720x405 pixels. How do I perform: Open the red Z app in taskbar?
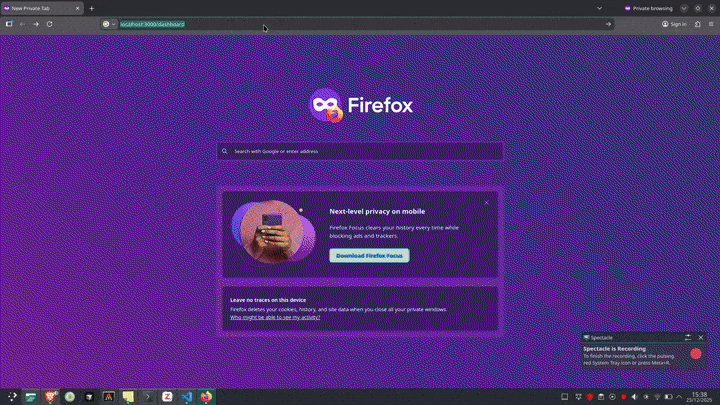(167, 396)
